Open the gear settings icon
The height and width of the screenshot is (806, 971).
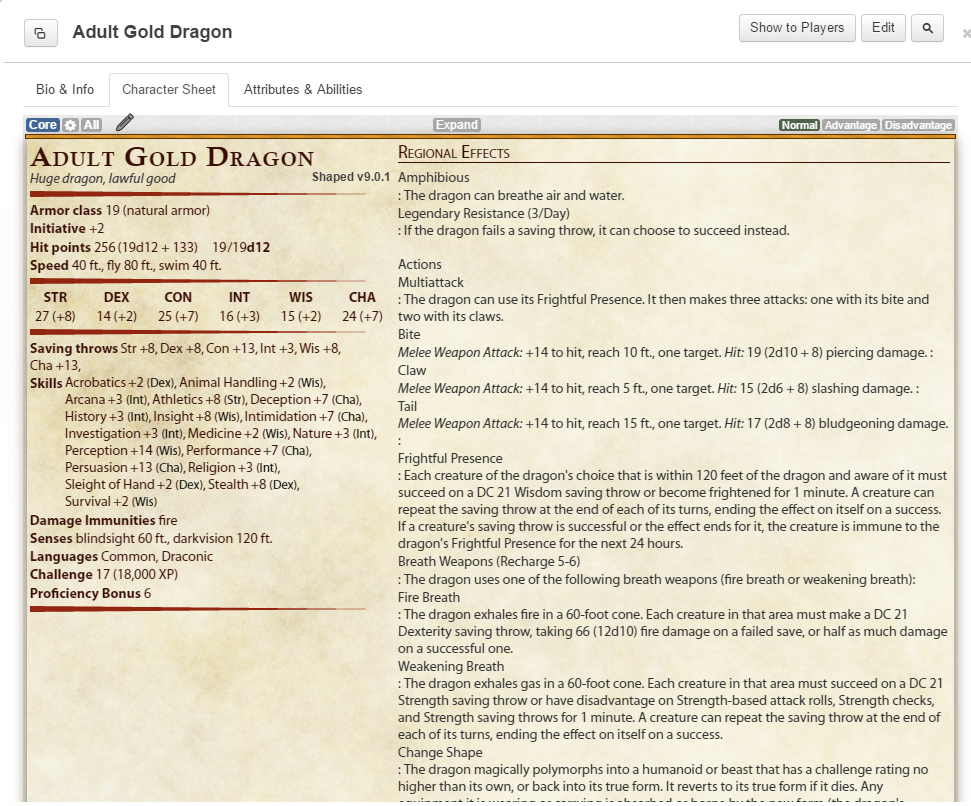click(x=71, y=125)
